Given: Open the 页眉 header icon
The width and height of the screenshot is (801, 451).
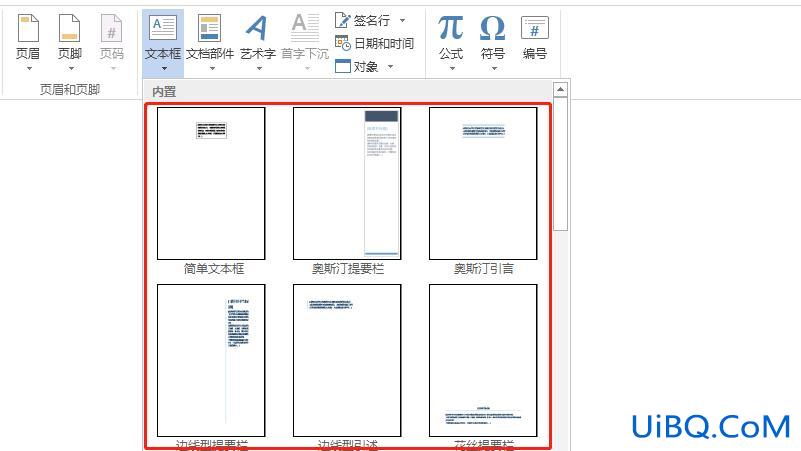Looking at the screenshot, I should pyautogui.click(x=28, y=28).
